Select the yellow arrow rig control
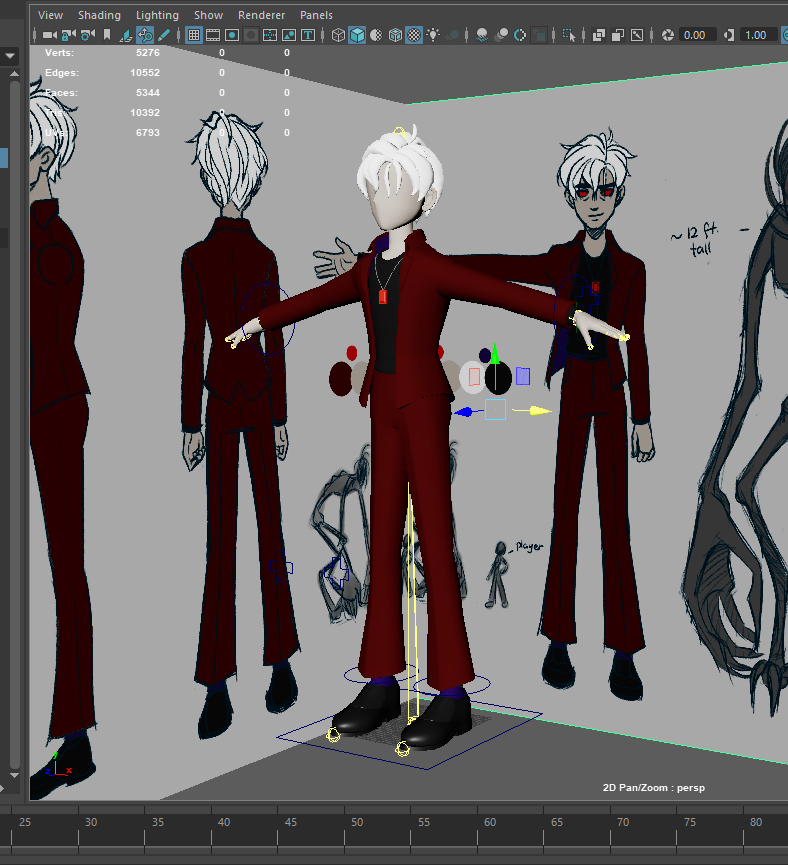Screen dimensions: 788x865 [532, 410]
